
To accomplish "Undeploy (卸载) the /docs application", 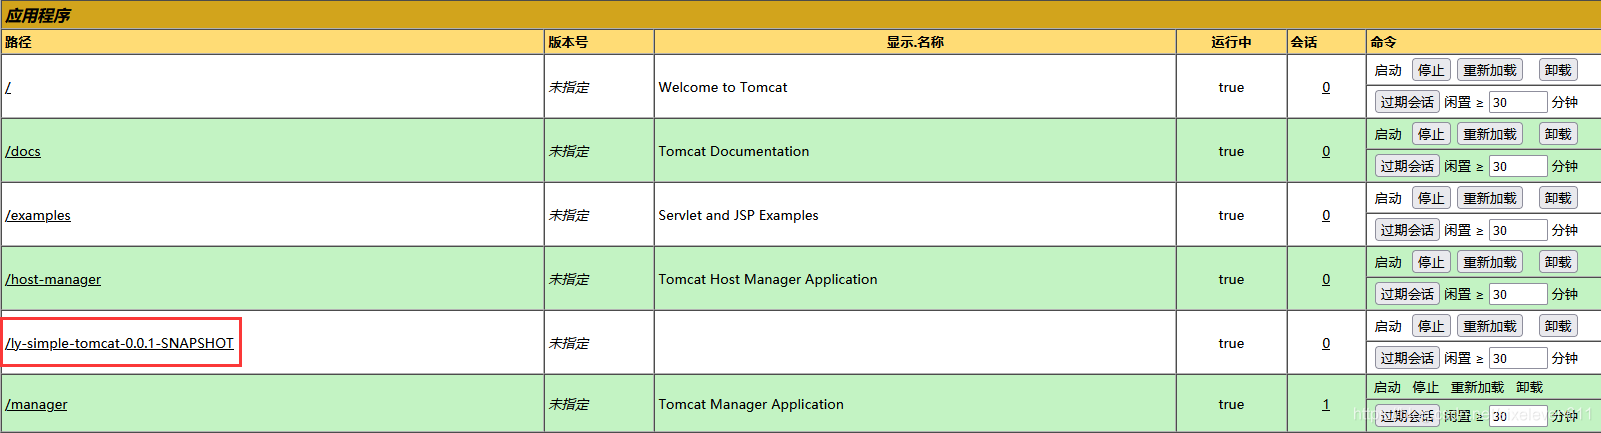I will point(1558,134).
